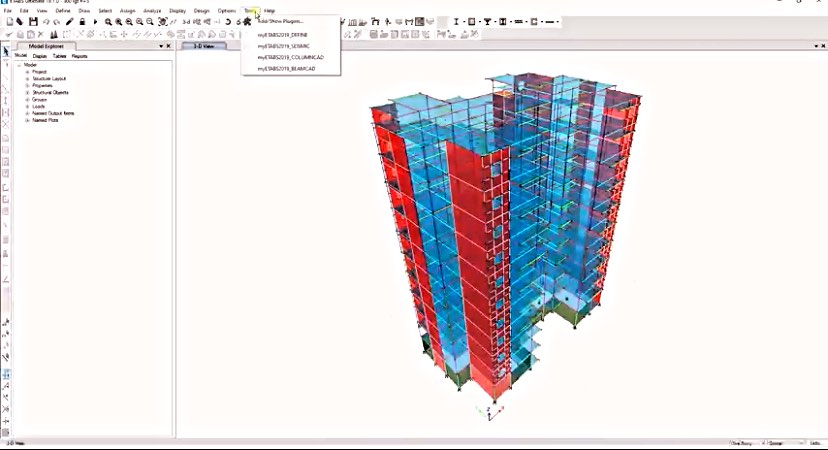Expand the Named Output Items node

[x=27, y=113]
